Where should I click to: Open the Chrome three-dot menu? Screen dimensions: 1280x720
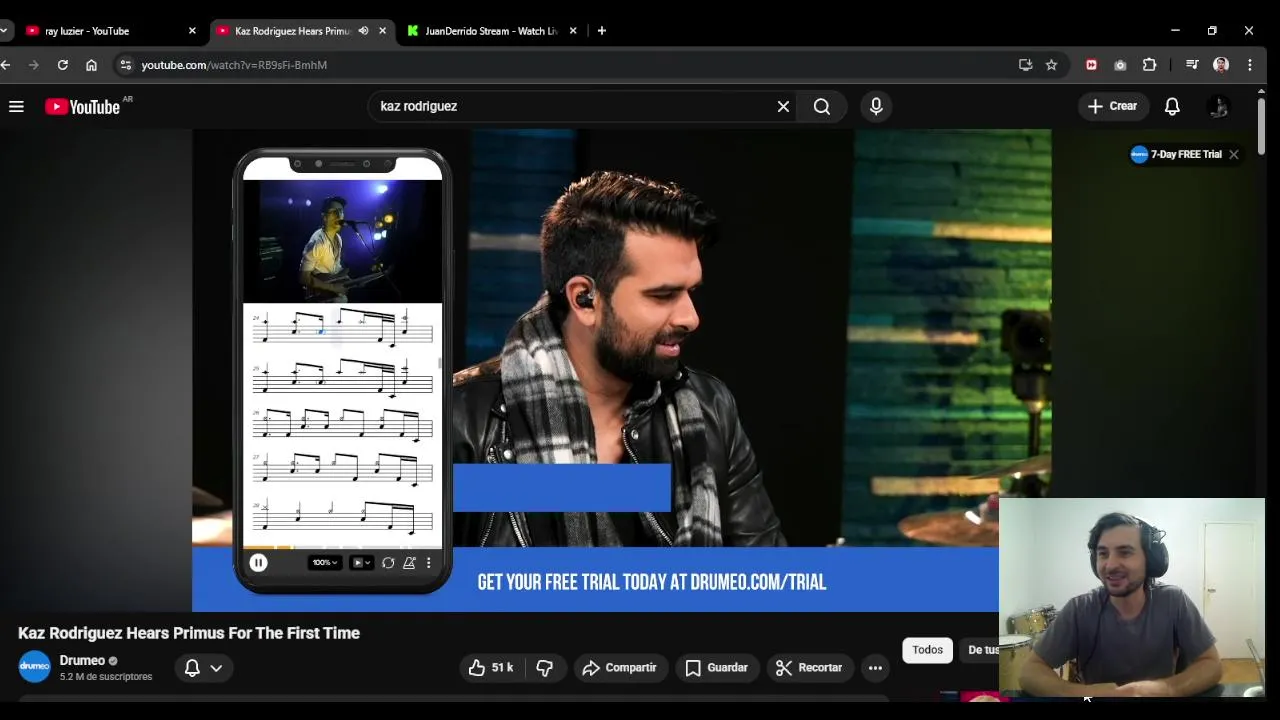(x=1249, y=65)
